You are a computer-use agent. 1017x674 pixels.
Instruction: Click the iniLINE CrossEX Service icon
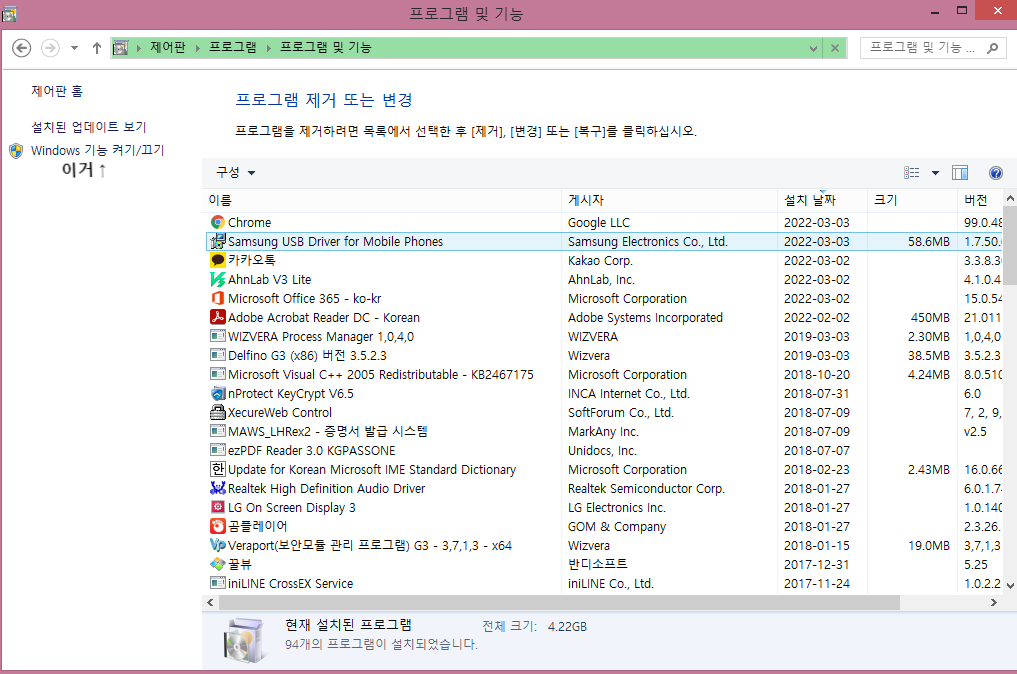click(218, 583)
